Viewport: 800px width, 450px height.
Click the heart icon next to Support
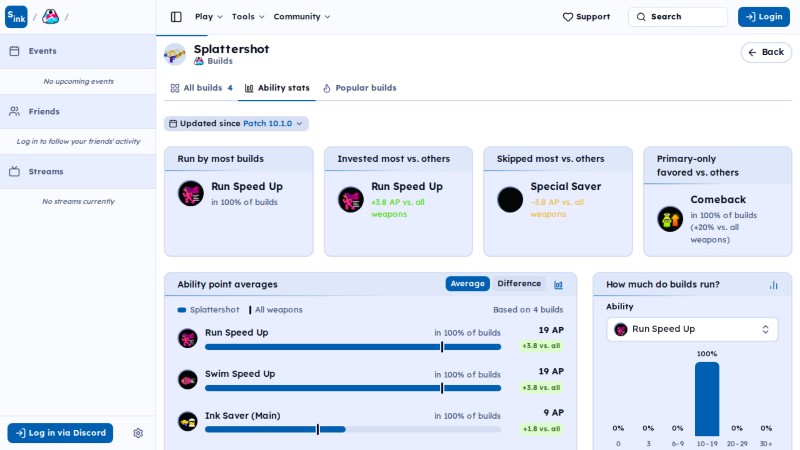click(x=567, y=17)
